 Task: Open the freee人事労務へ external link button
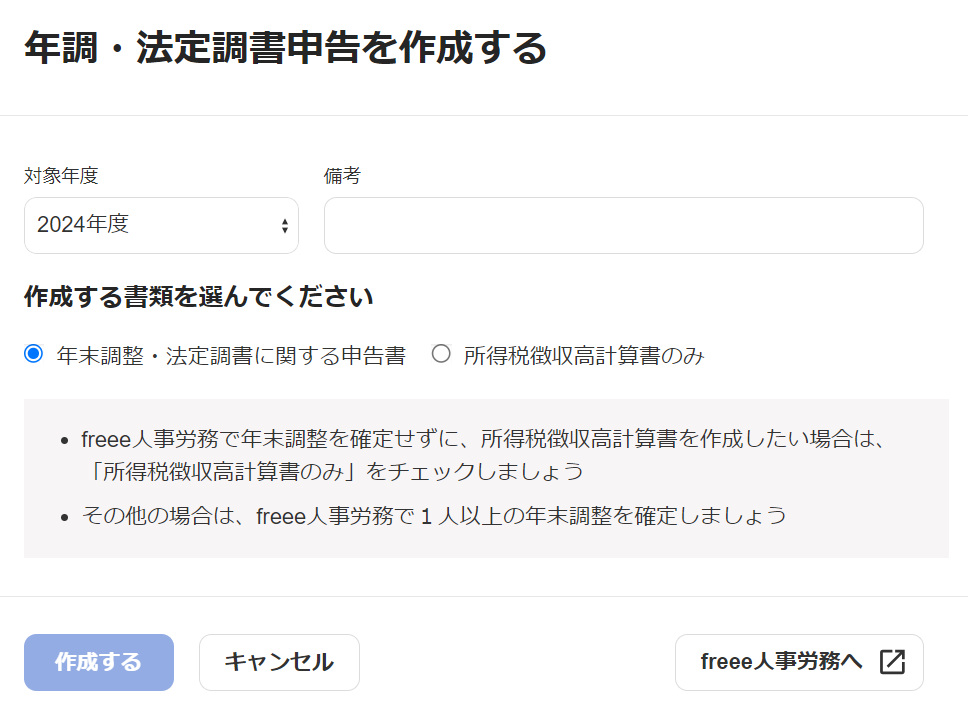point(799,662)
